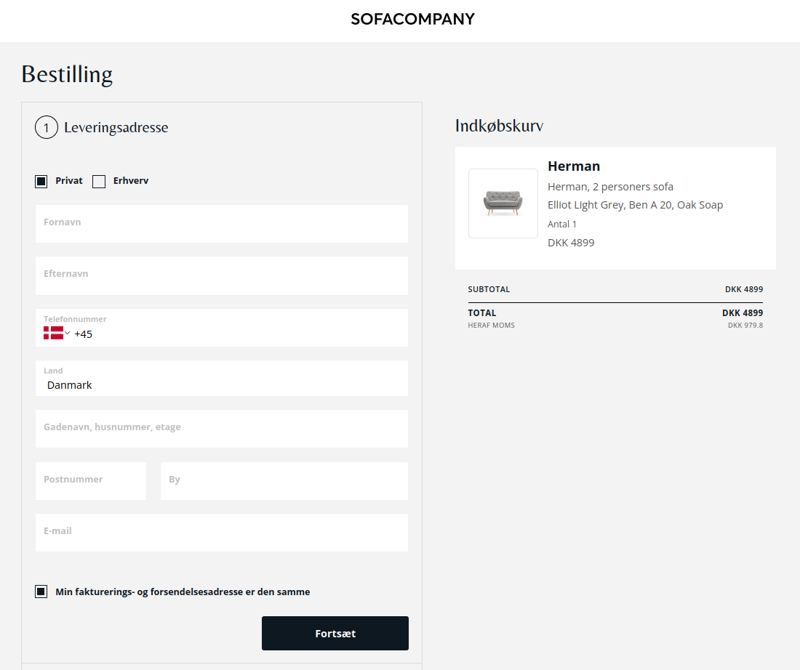Click the Herman, 2 personers sofa description
This screenshot has height=670, width=800.
pos(610,187)
